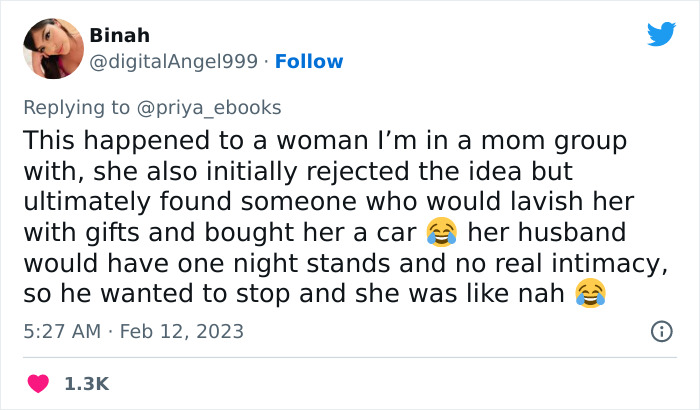The height and width of the screenshot is (410, 700).
Task: Click the laughing emoji after "nah"
Action: coord(591,295)
